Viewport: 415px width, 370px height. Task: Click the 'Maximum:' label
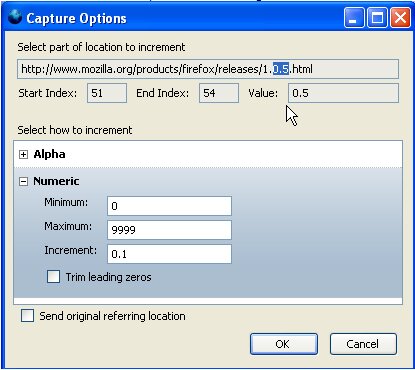coord(68,226)
